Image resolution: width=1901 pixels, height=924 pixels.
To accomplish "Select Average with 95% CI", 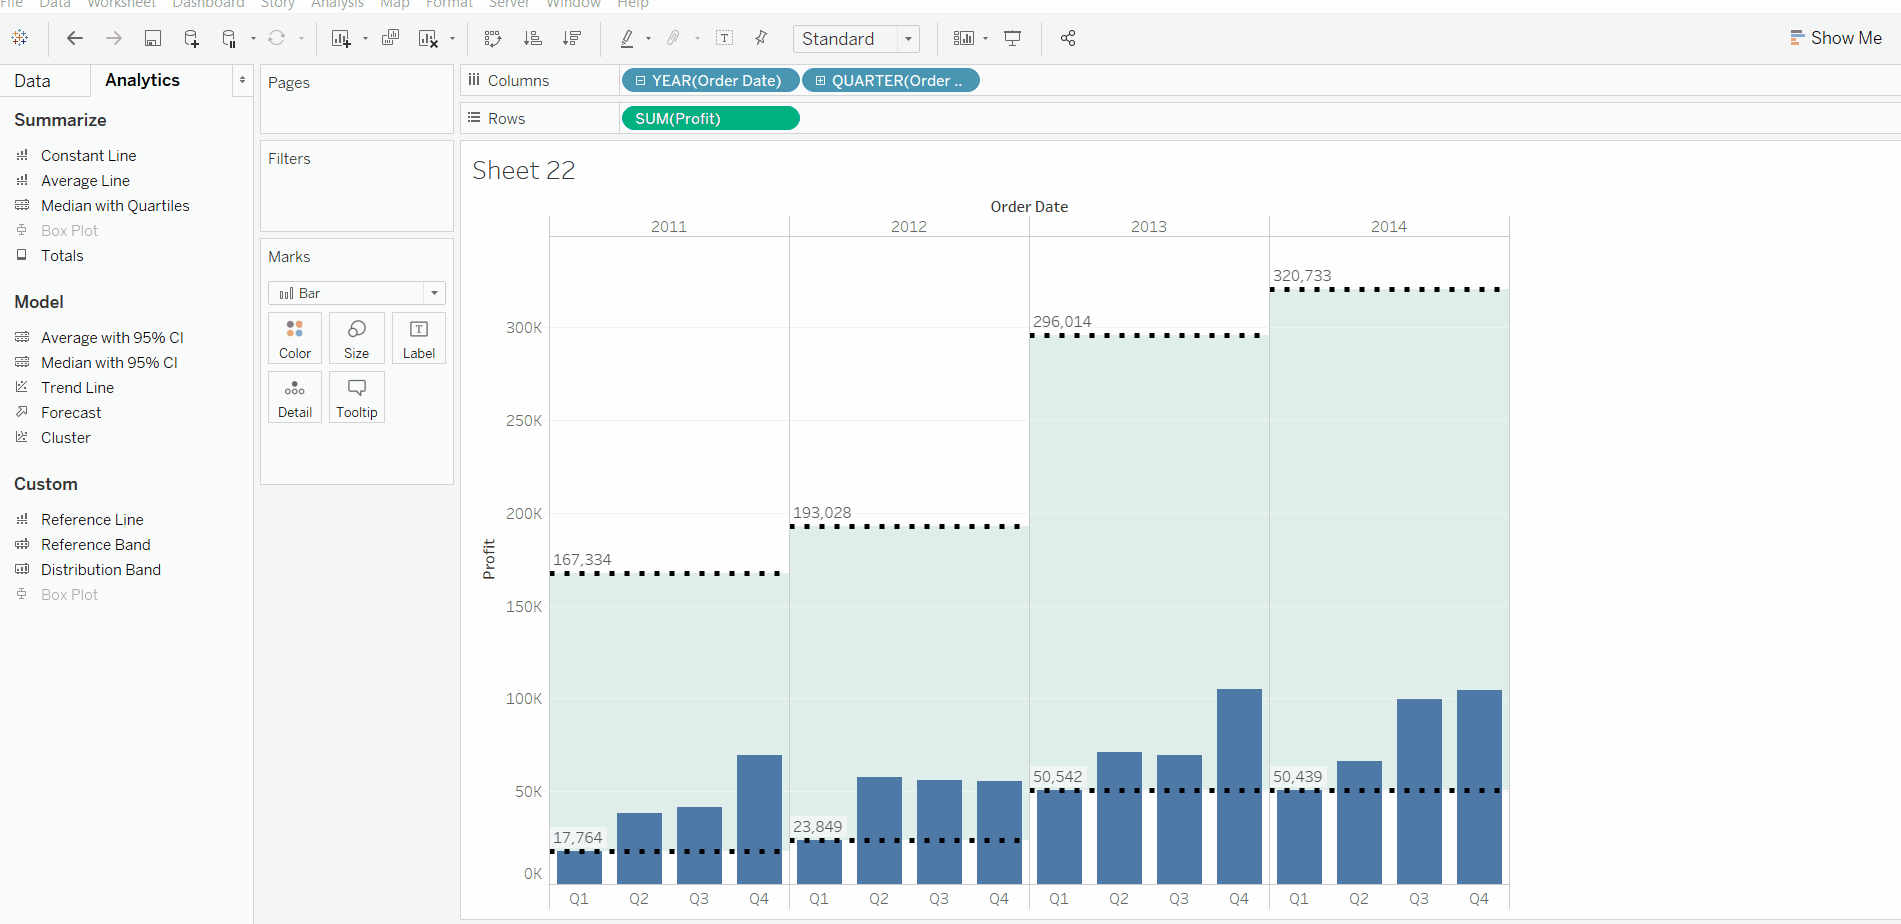I will (112, 338).
